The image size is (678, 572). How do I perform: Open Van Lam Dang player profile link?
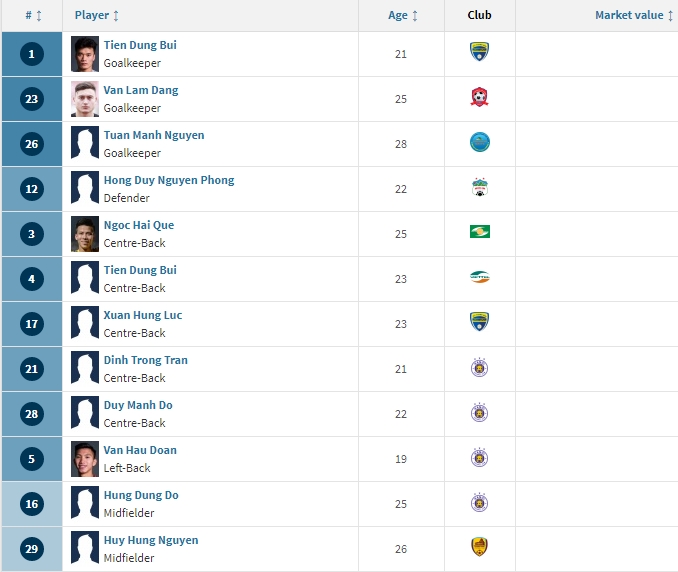(x=141, y=90)
